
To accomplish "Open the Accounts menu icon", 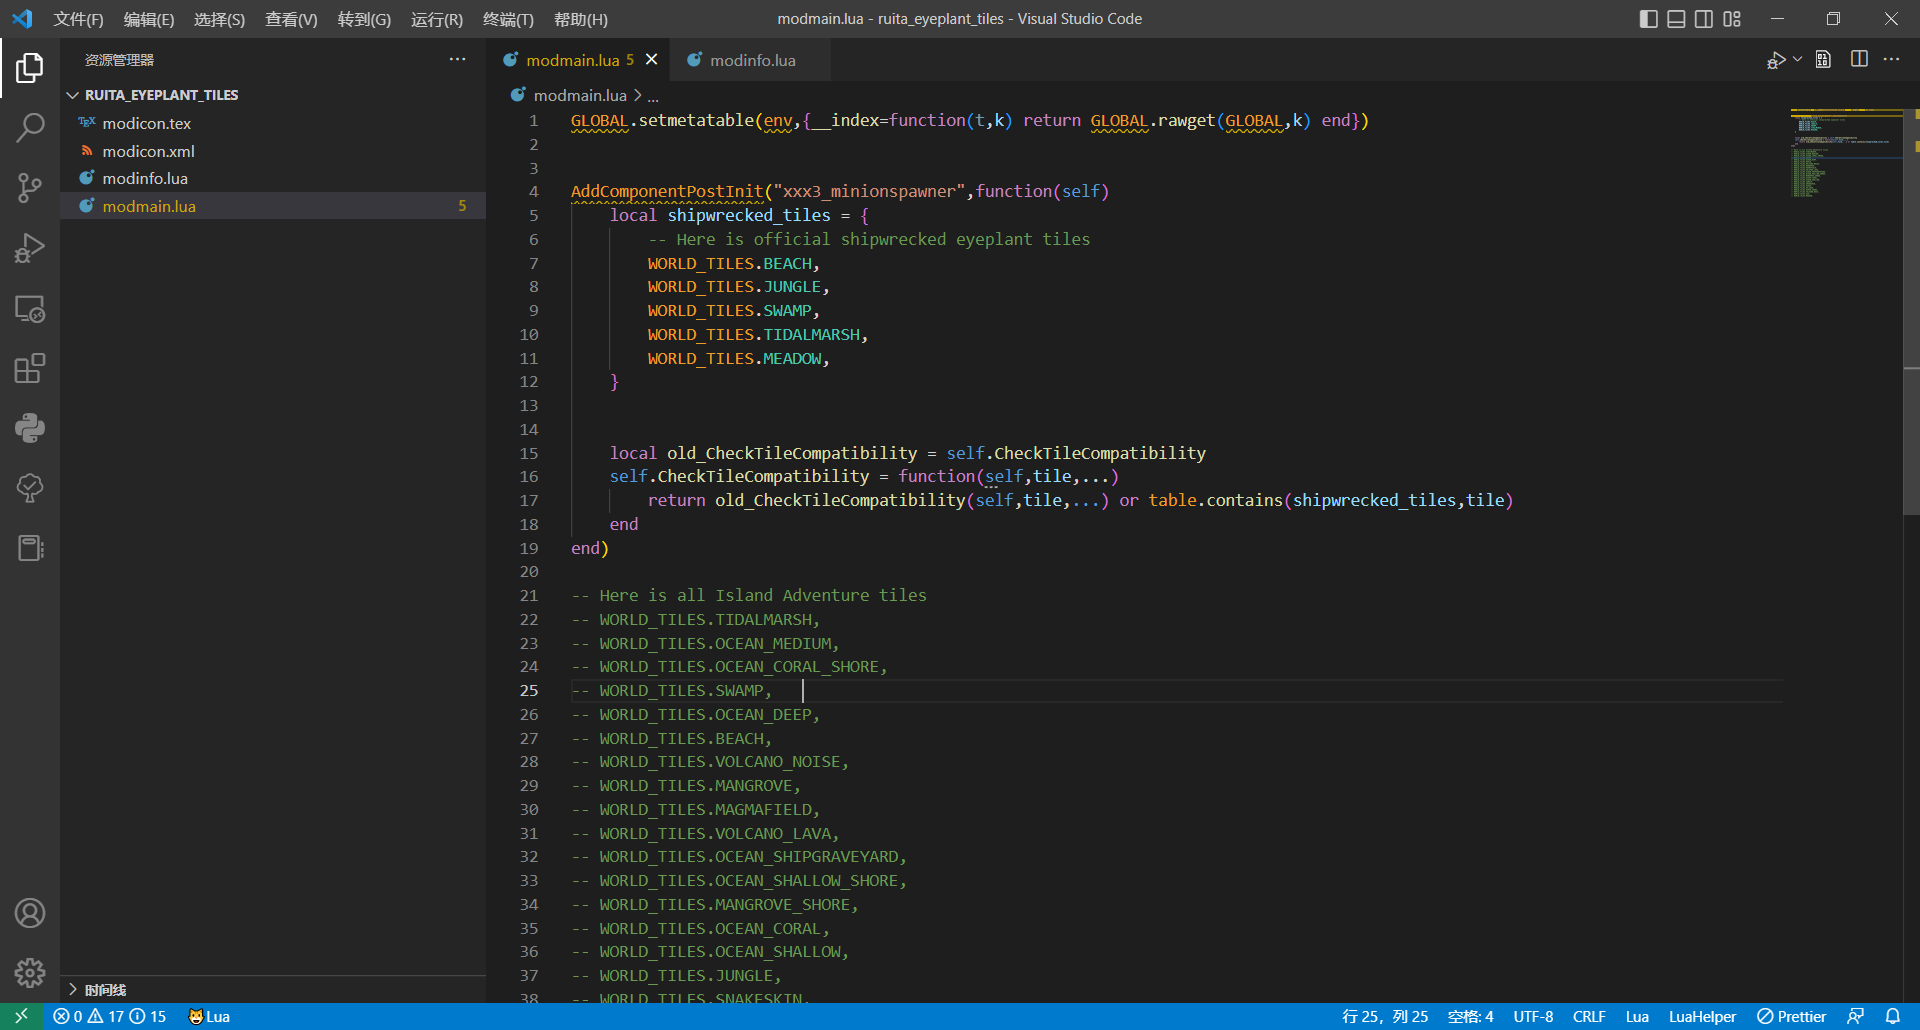I will (30, 913).
